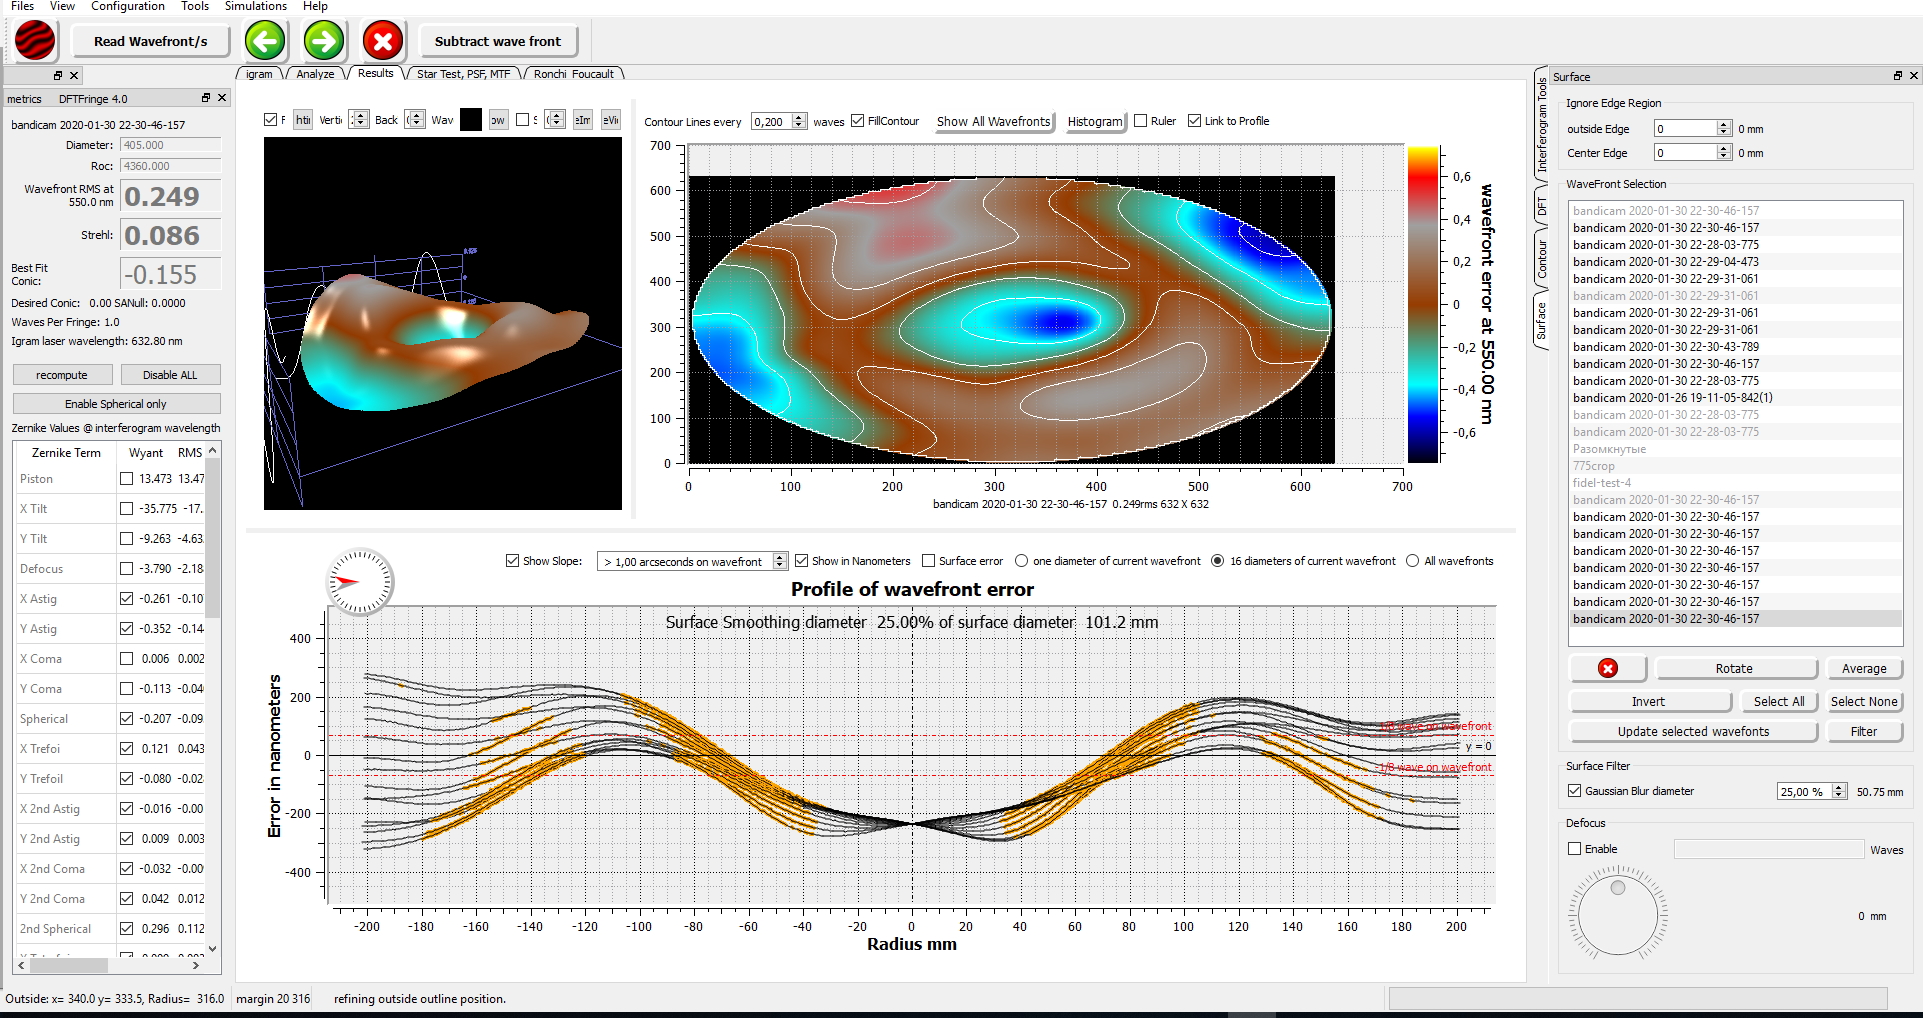This screenshot has height=1018, width=1923.
Task: Click the slope compass dial icon
Action: [x=360, y=582]
